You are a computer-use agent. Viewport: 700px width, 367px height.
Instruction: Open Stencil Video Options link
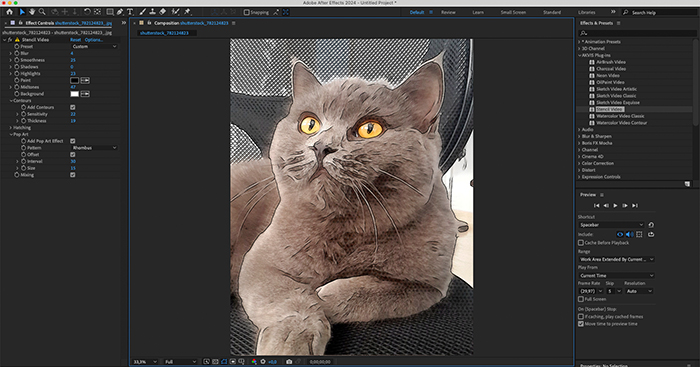[94, 40]
